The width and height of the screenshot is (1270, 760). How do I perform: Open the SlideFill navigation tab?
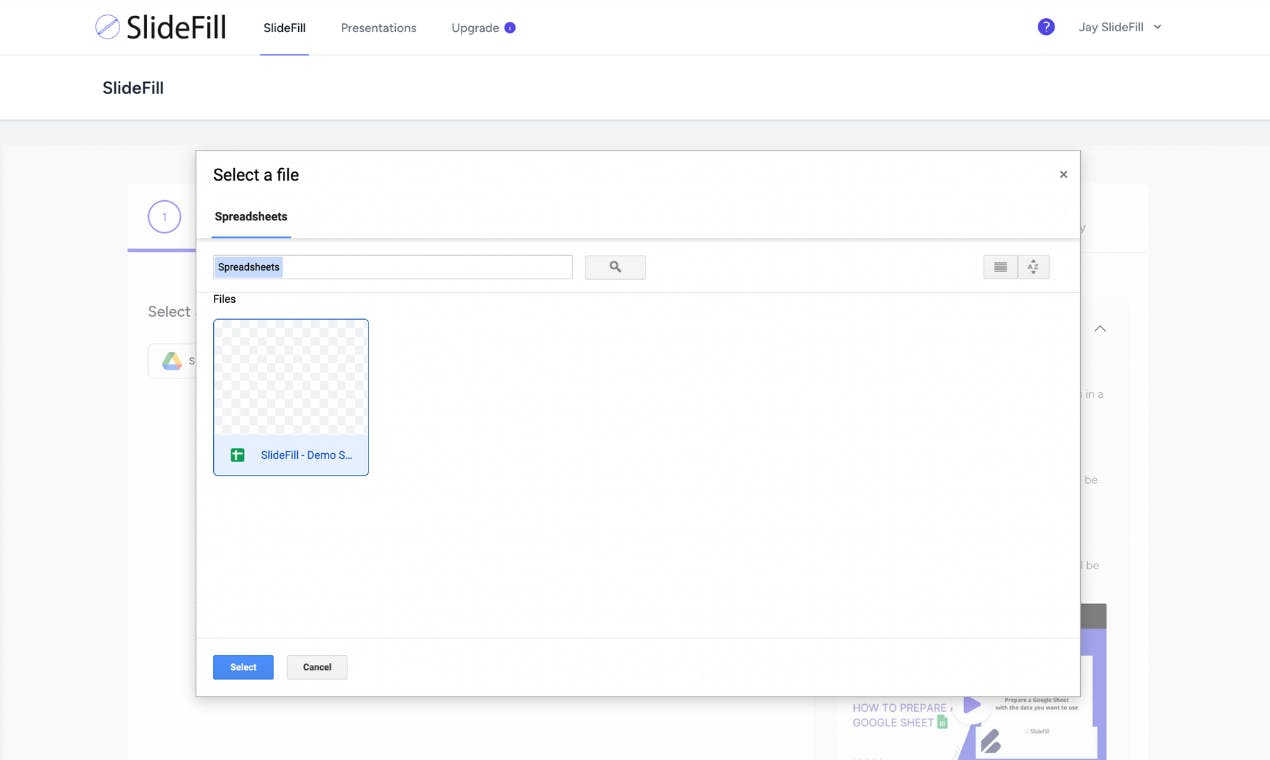click(x=284, y=28)
